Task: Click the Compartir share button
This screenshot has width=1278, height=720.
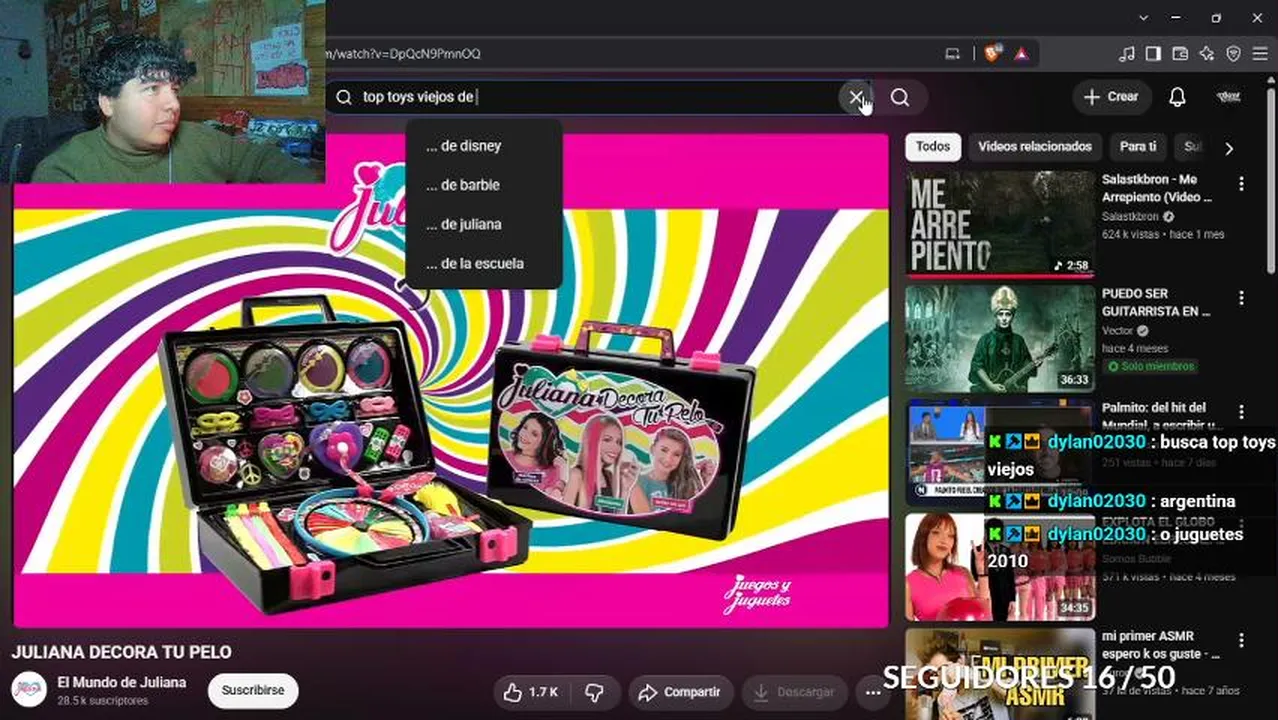Action: 680,692
